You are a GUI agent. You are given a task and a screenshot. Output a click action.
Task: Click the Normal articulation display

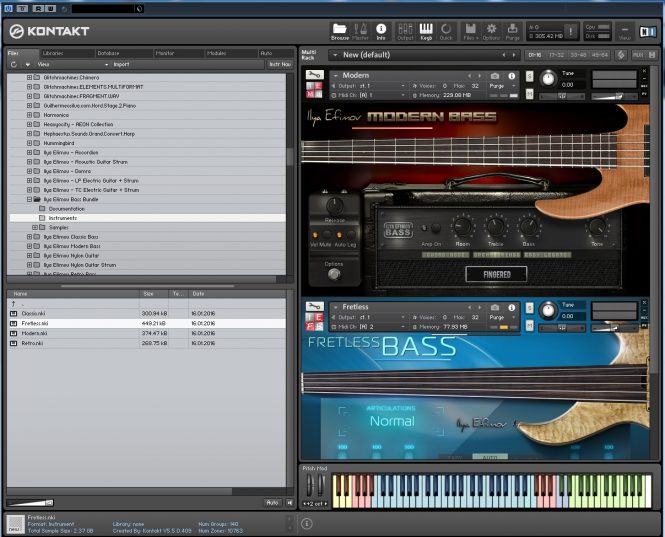392,421
